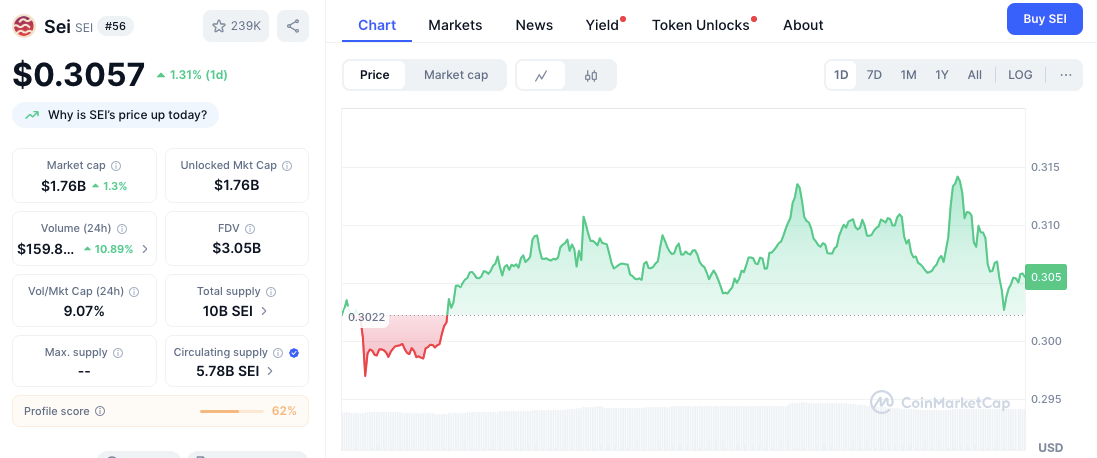Add Sei to watchlist with star button
Viewport: 1097px width, 458px height.
click(x=235, y=26)
